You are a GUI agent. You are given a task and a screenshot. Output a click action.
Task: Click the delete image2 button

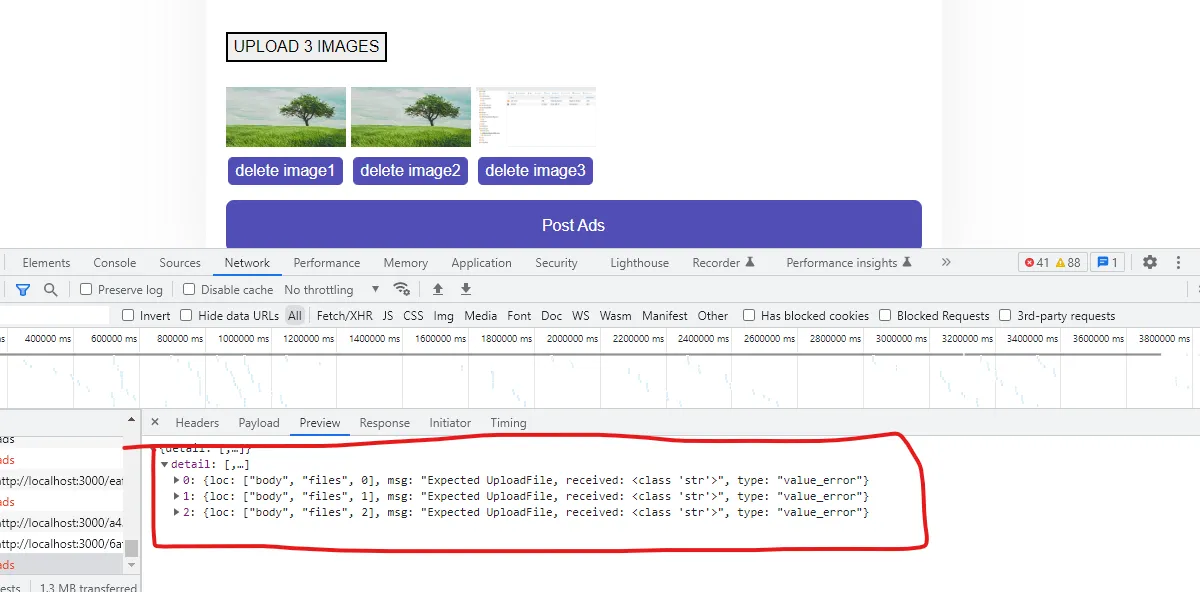pyautogui.click(x=410, y=170)
